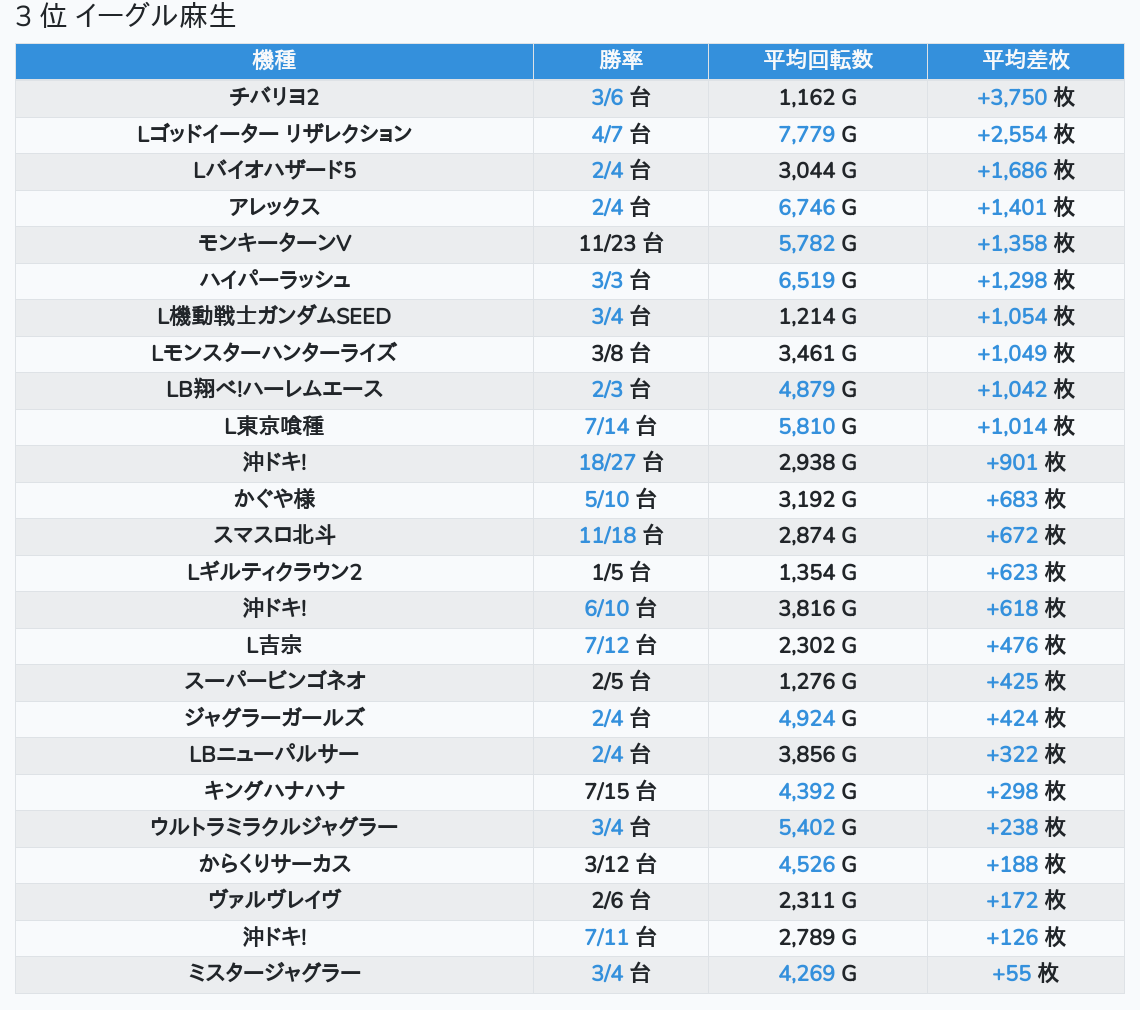Select the スマスロ北斗 machine name
This screenshot has width=1140, height=1010.
(274, 535)
